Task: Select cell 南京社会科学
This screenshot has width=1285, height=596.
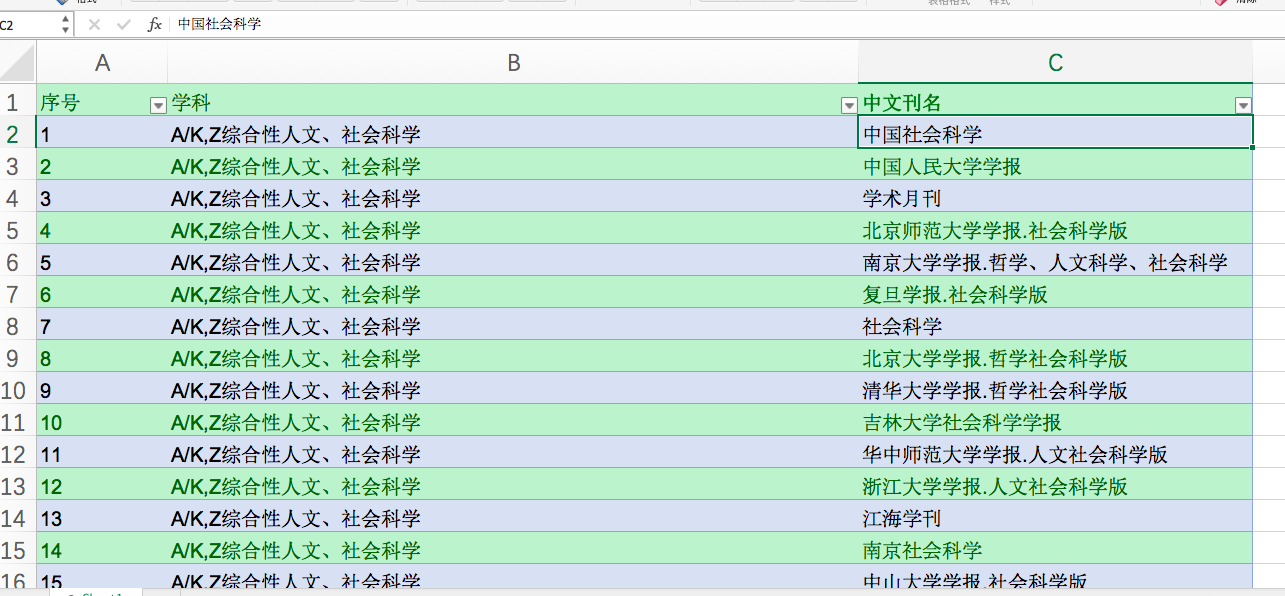Action: tap(1055, 550)
